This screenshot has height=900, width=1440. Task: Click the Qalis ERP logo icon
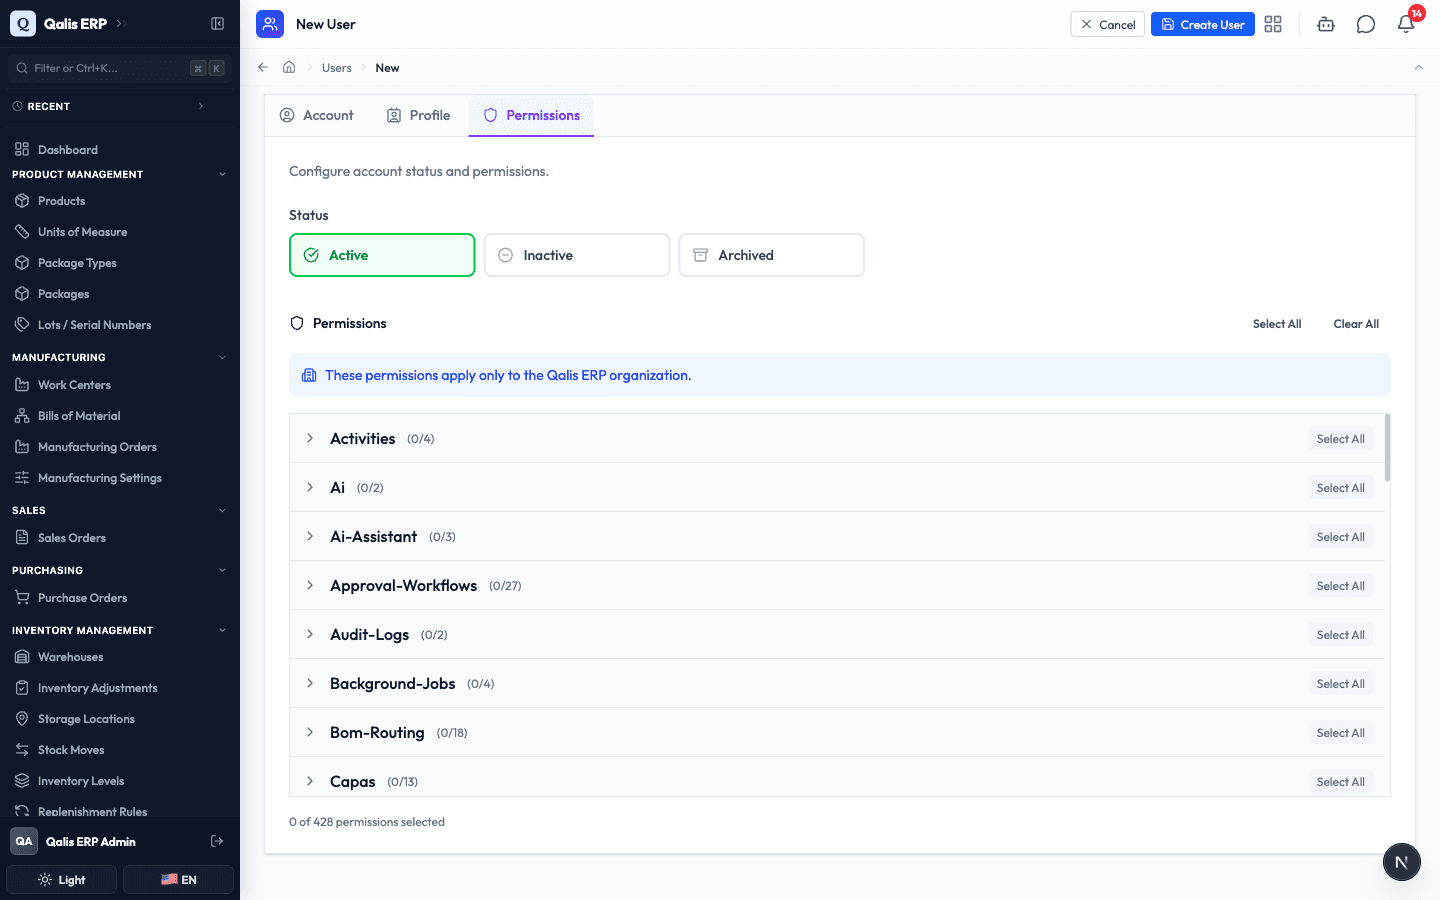tap(23, 23)
